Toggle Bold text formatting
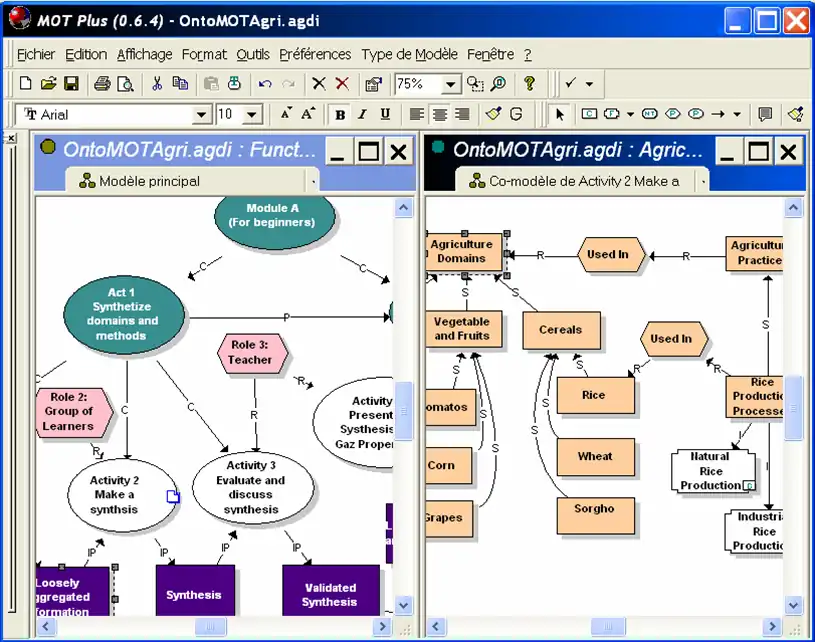The image size is (815, 642). click(x=340, y=114)
